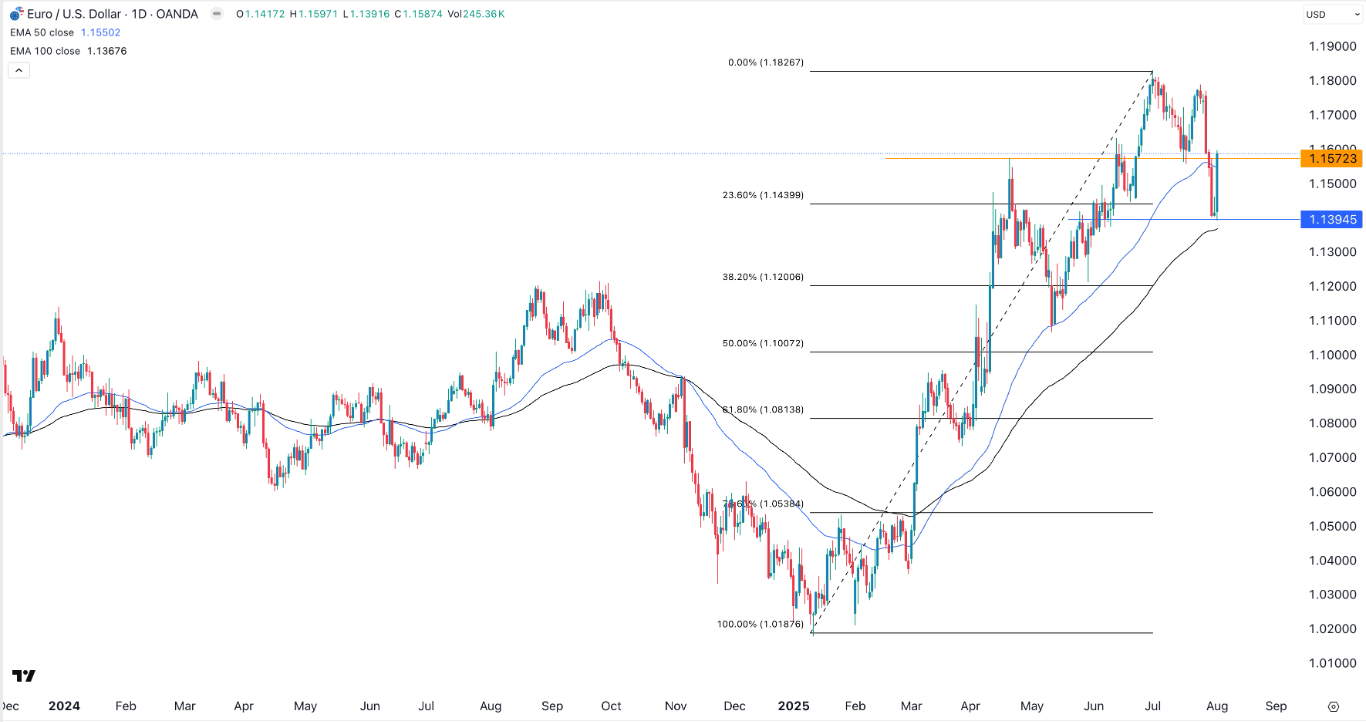1366x722 pixels.
Task: Select the EMA 50 close indicator label
Action: point(41,33)
